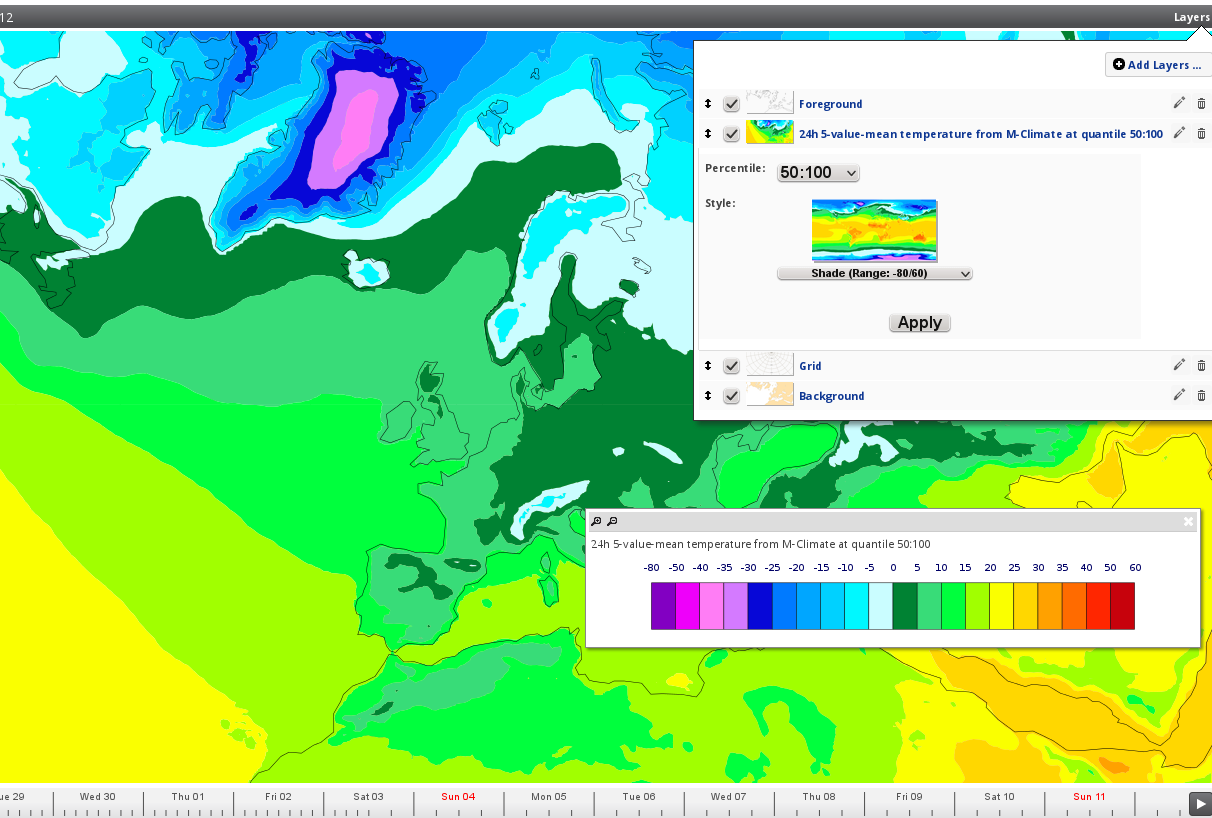1212x818 pixels.
Task: Click the temperature layer thumbnail
Action: pos(770,133)
